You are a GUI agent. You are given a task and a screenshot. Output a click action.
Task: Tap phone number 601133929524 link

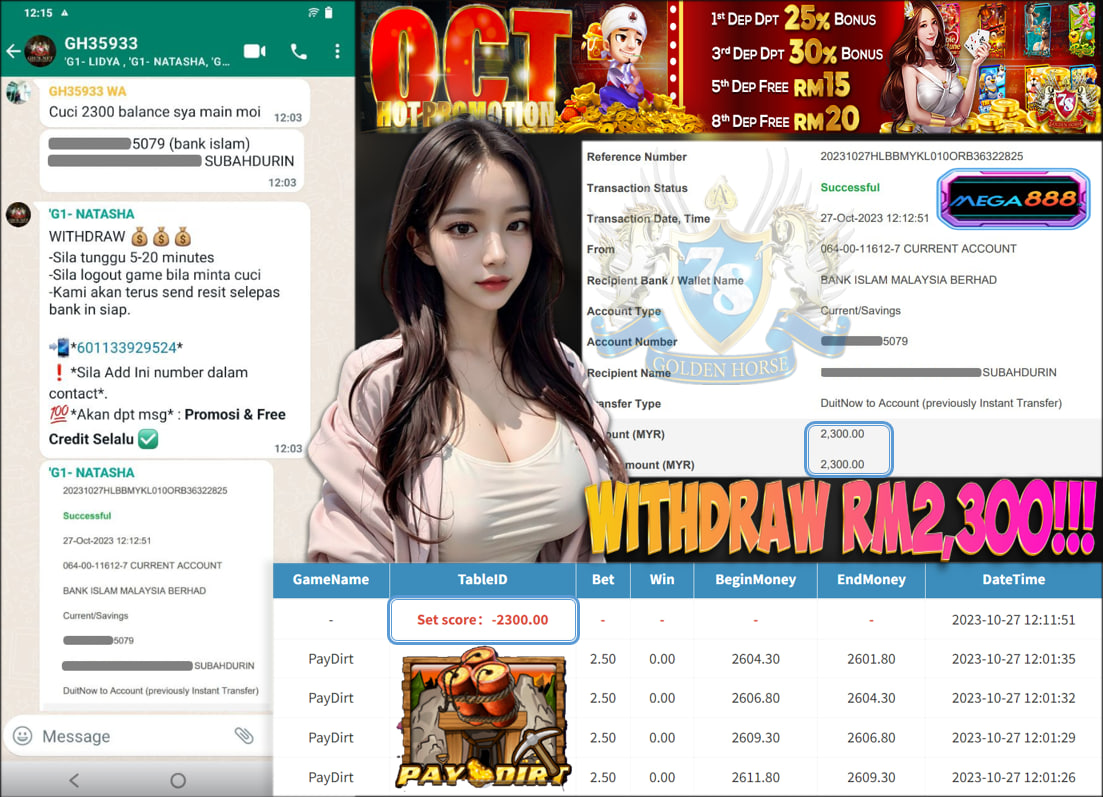(127, 348)
